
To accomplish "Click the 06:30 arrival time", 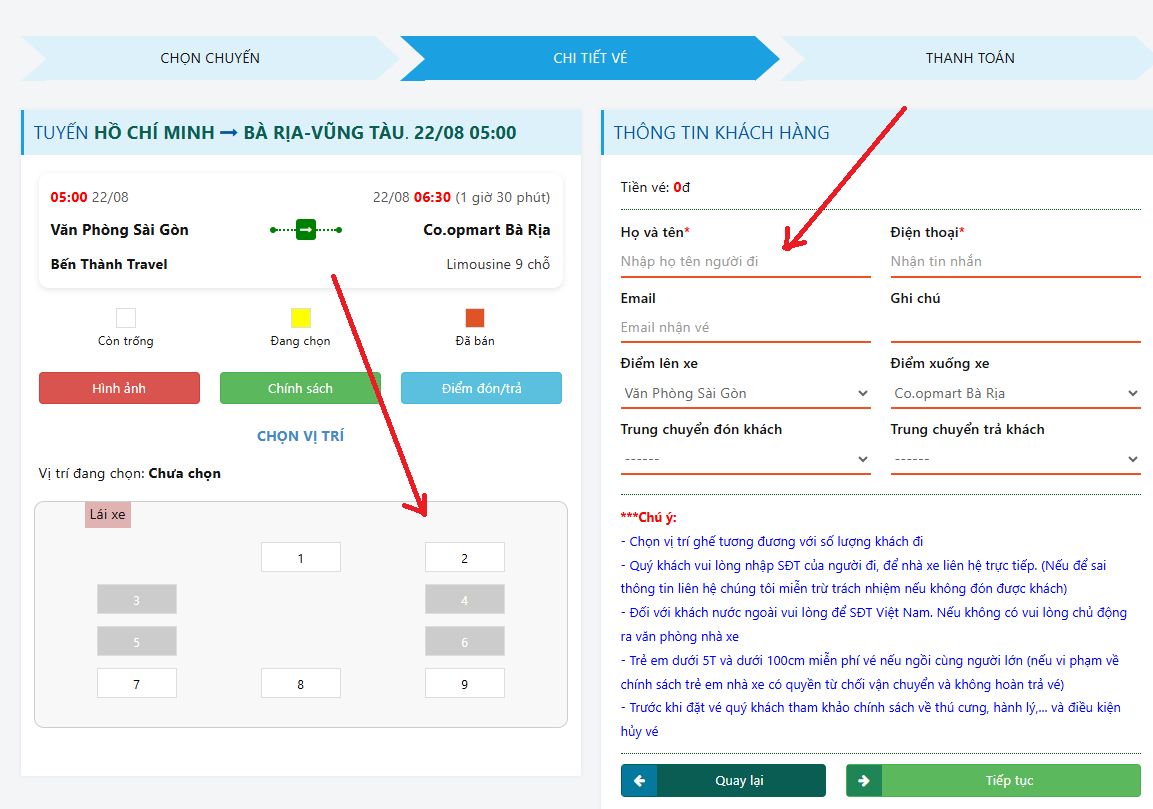I will click(432, 197).
